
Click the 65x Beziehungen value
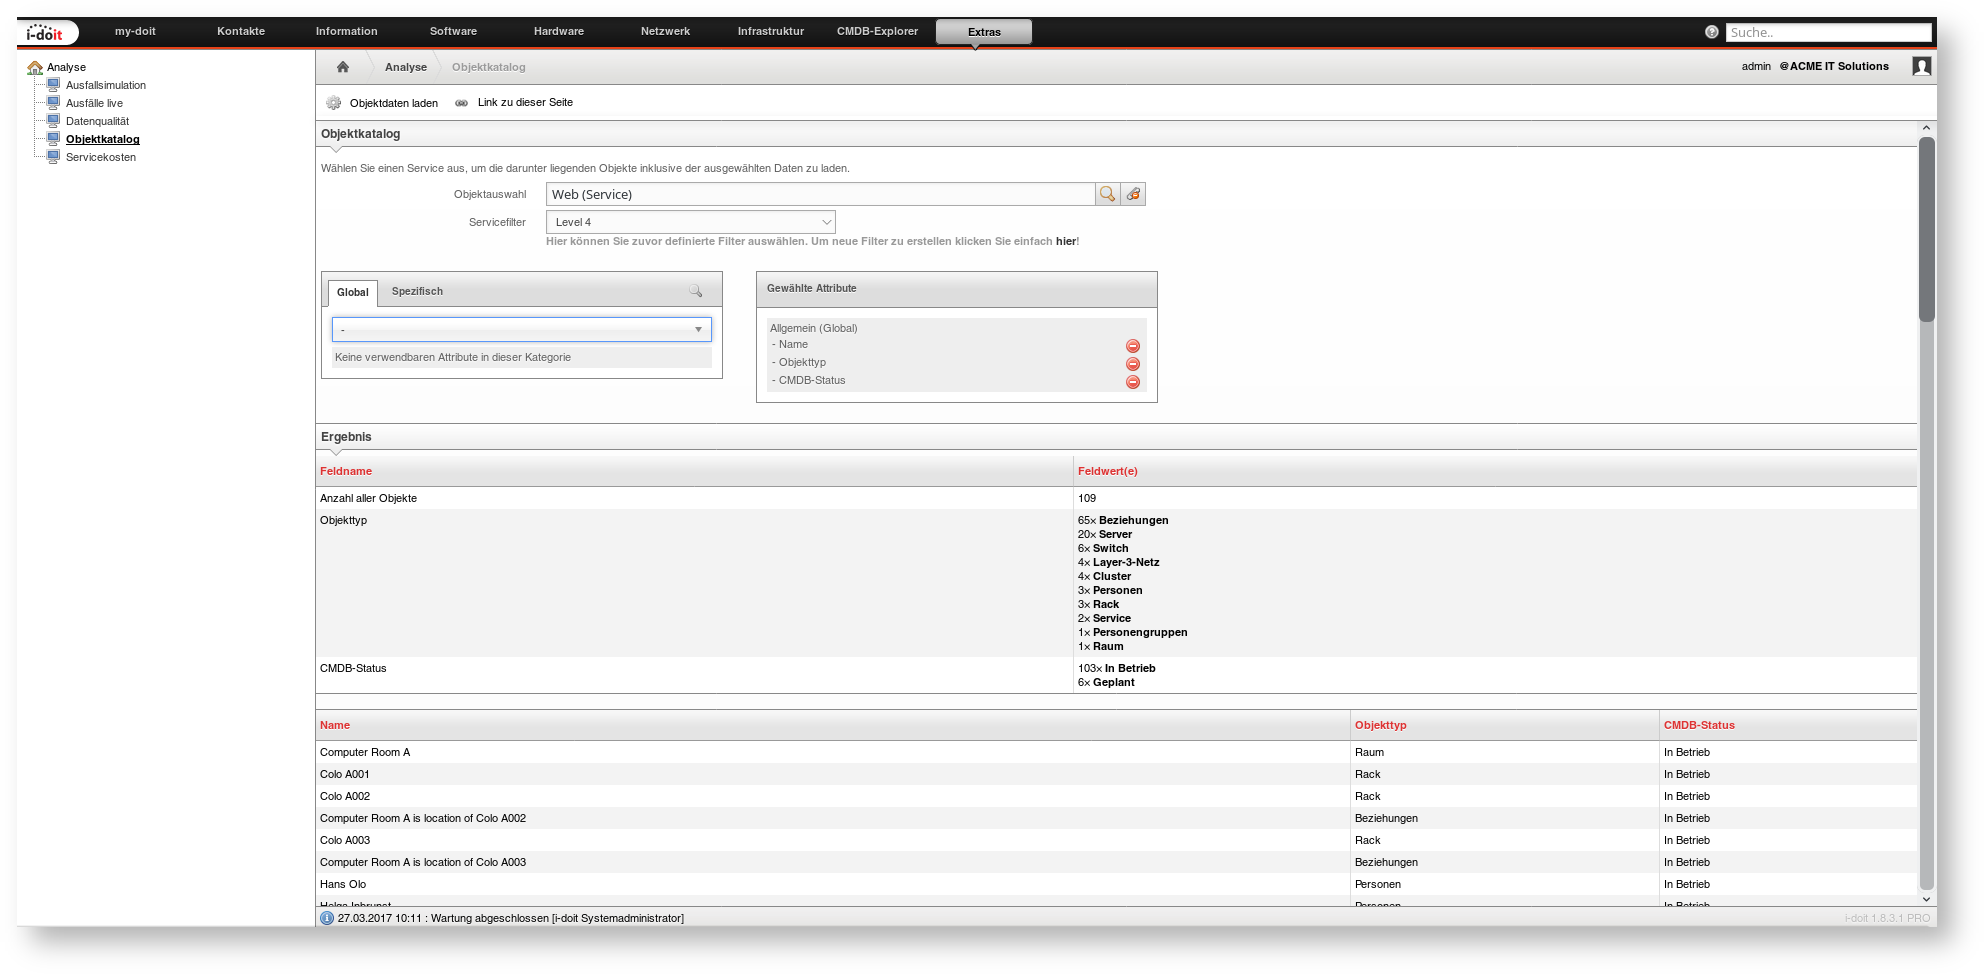[x=1123, y=520]
